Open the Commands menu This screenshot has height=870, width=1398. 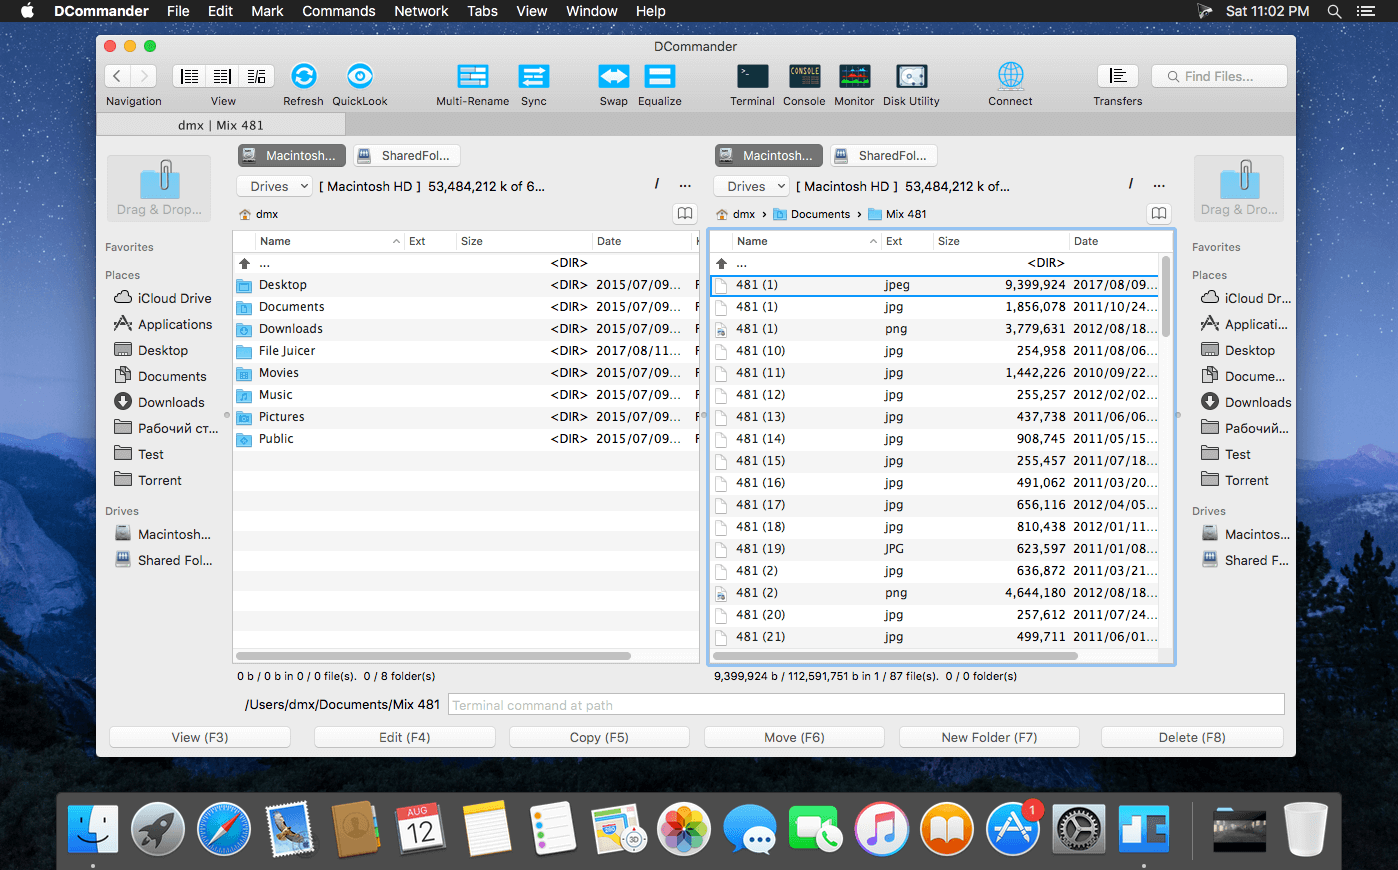click(x=339, y=11)
